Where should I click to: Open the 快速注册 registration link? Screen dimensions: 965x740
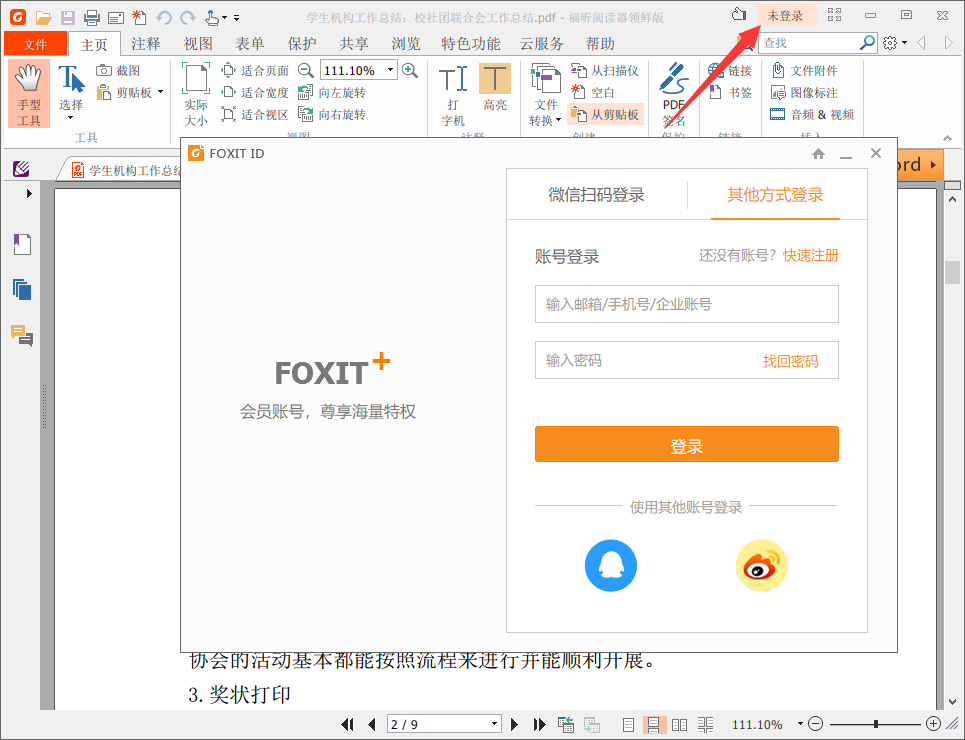pos(811,255)
